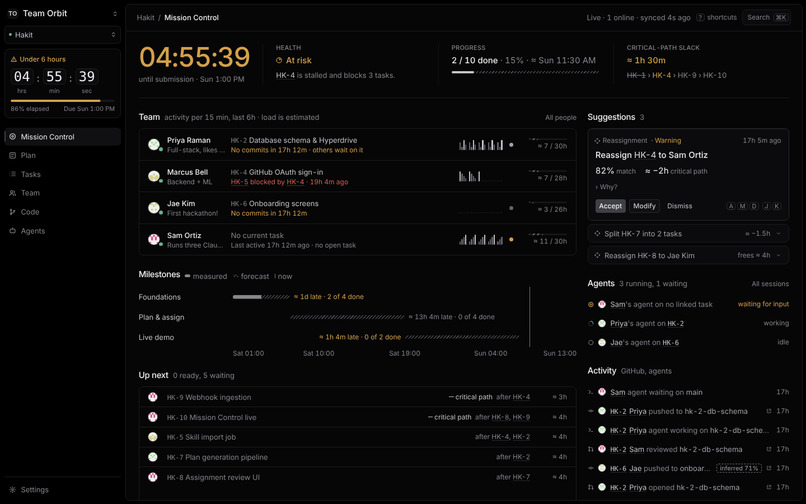This screenshot has height=504, width=806.
Task: Click the A keyboard shortcut key badge
Action: [730, 206]
